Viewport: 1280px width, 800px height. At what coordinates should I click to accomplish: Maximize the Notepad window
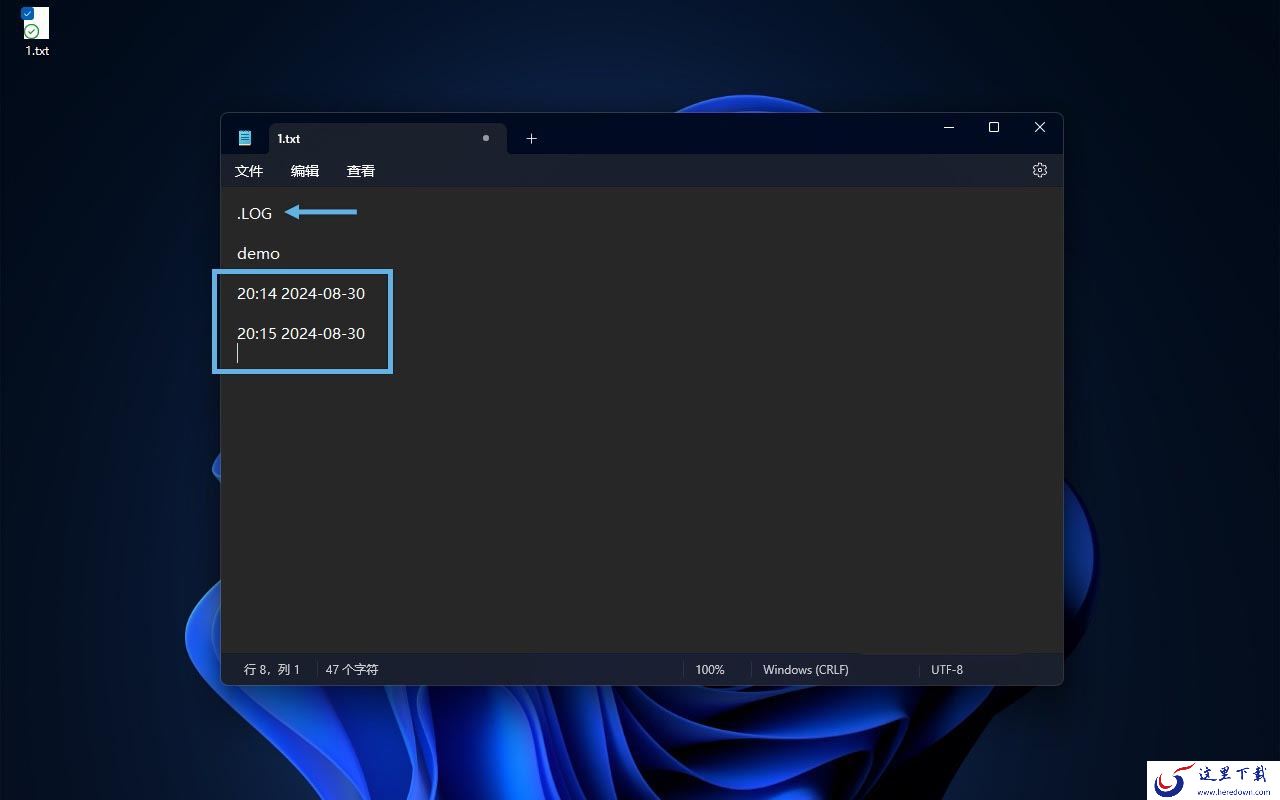coord(994,127)
